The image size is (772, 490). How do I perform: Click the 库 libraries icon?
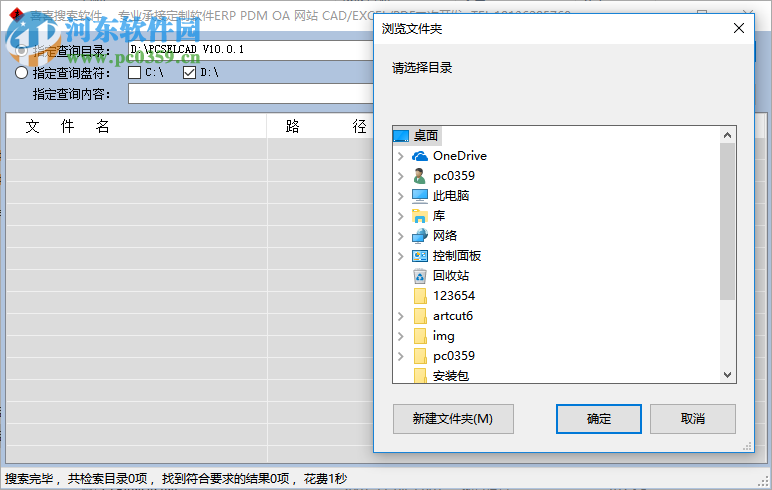(419, 216)
